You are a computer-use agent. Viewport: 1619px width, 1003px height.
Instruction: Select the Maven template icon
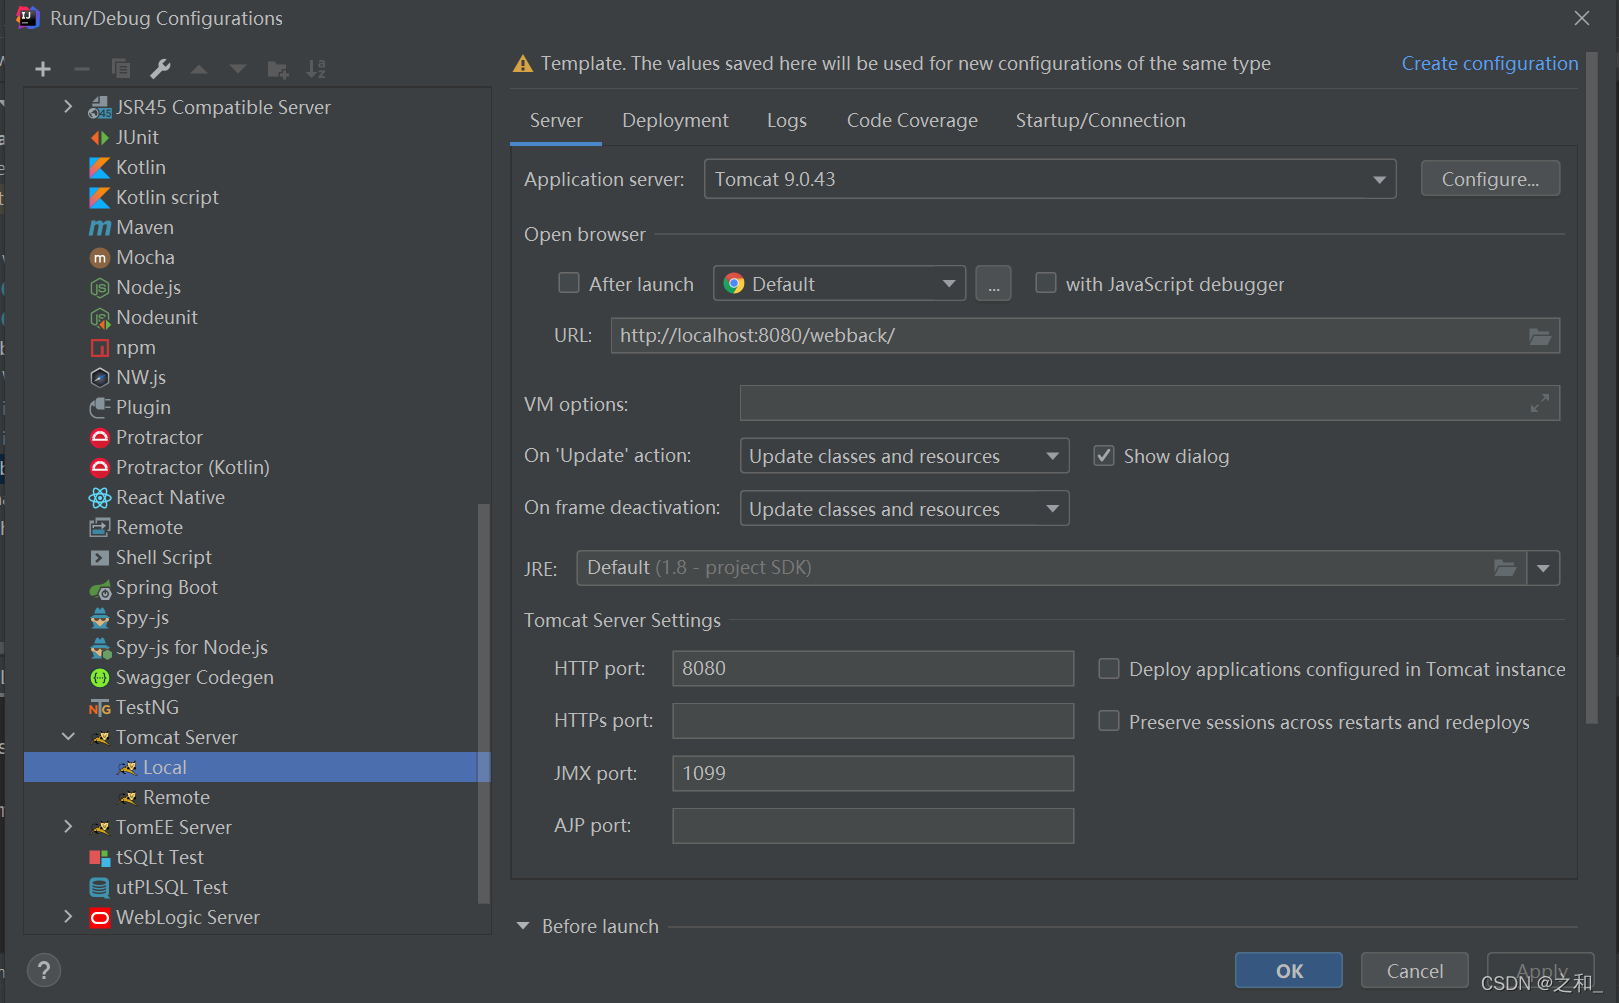click(100, 227)
